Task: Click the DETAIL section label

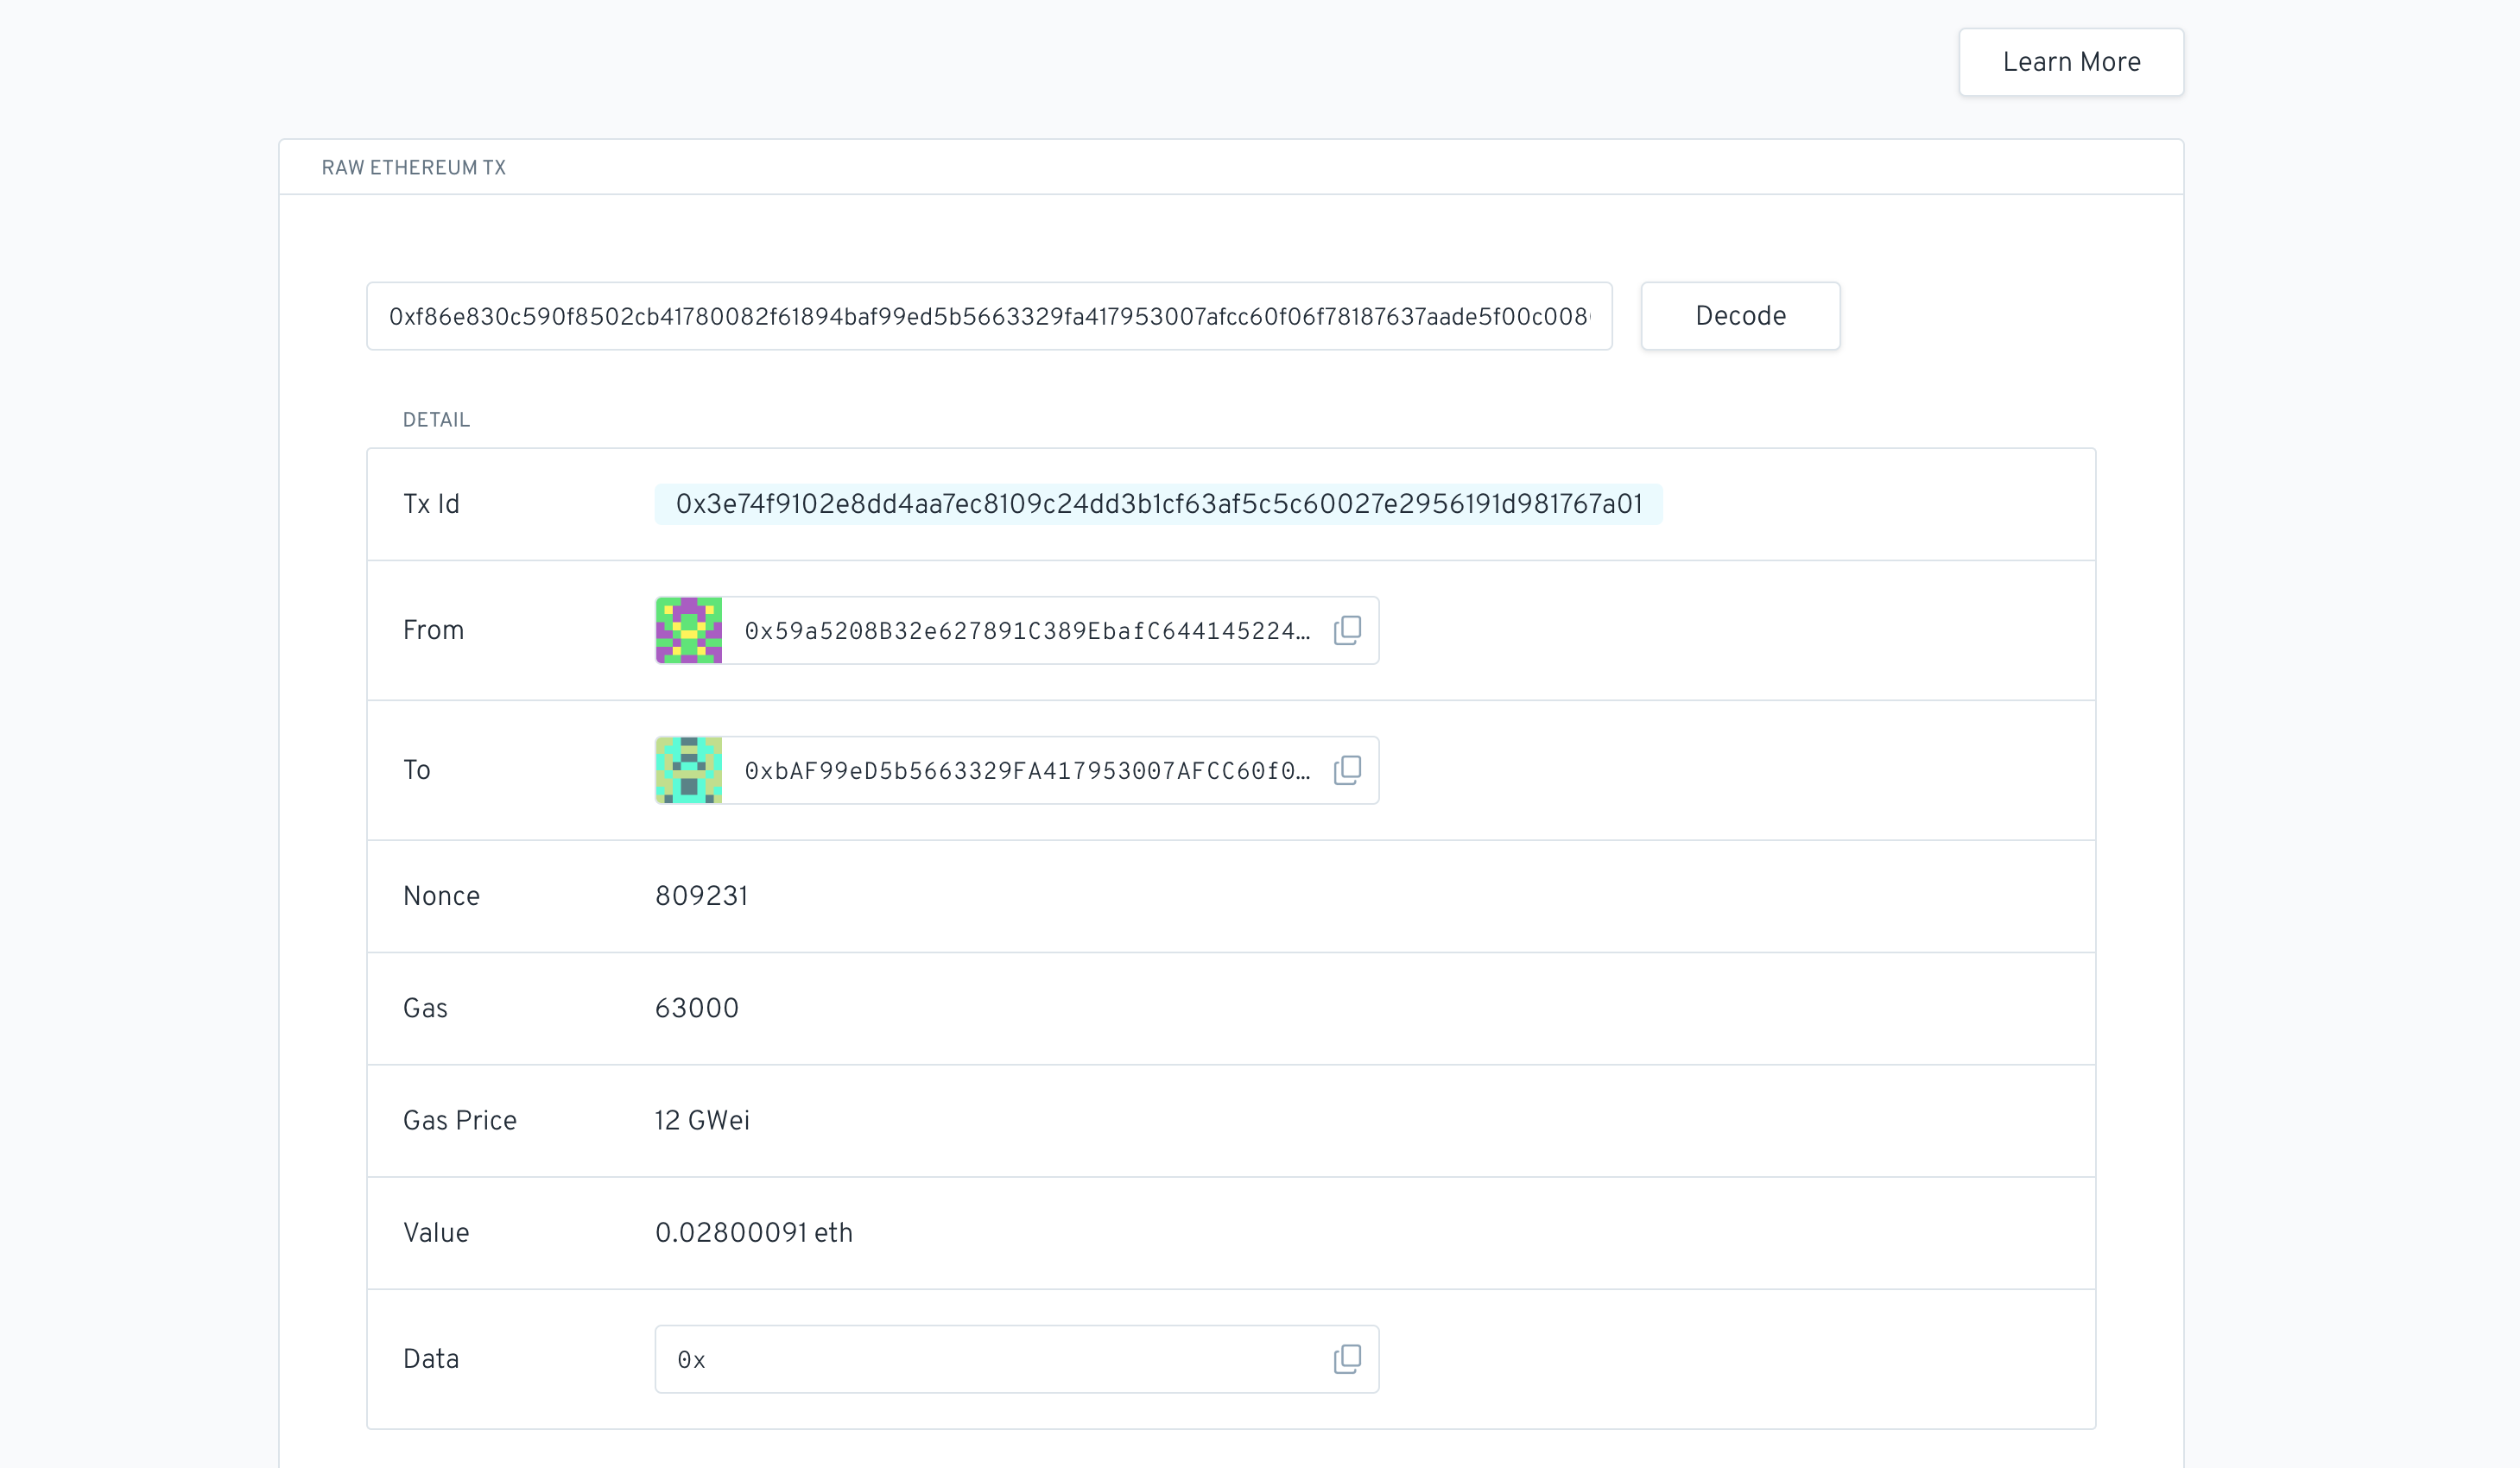Action: (436, 420)
